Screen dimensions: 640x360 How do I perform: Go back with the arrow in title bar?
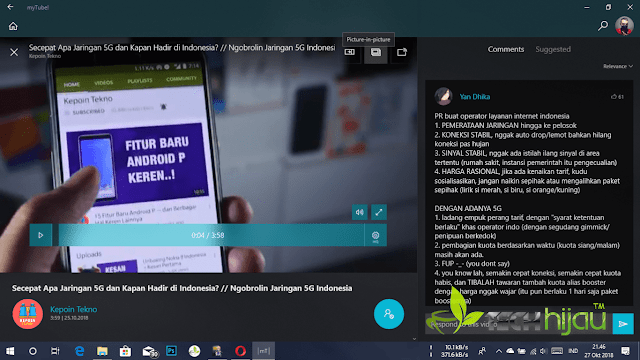click(10, 7)
